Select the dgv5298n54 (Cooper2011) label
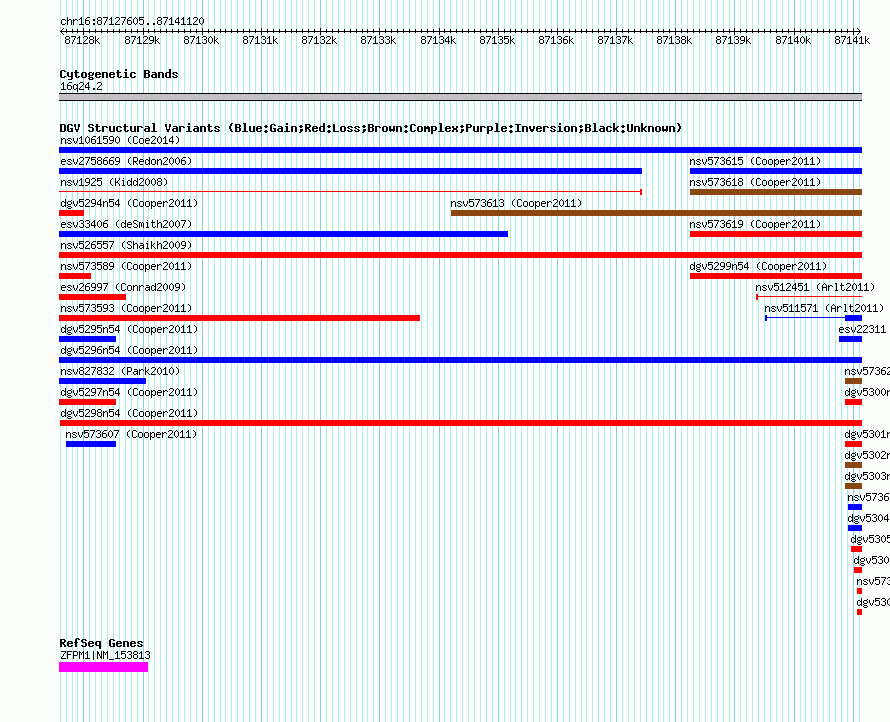This screenshot has height=722, width=890. [x=129, y=413]
